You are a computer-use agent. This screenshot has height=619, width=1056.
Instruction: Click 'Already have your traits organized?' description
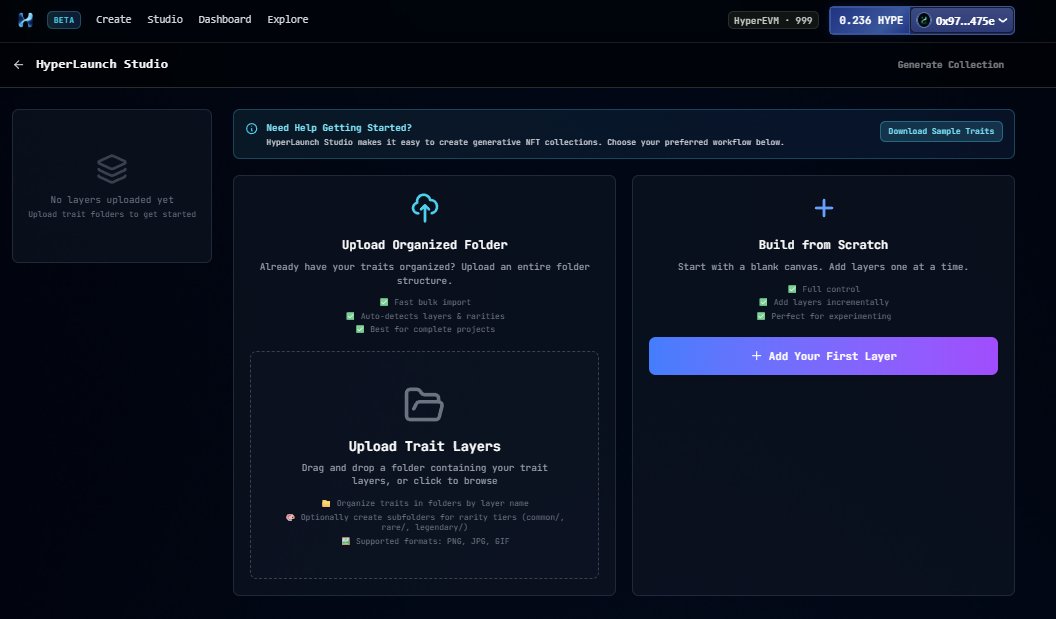pyautogui.click(x=424, y=273)
